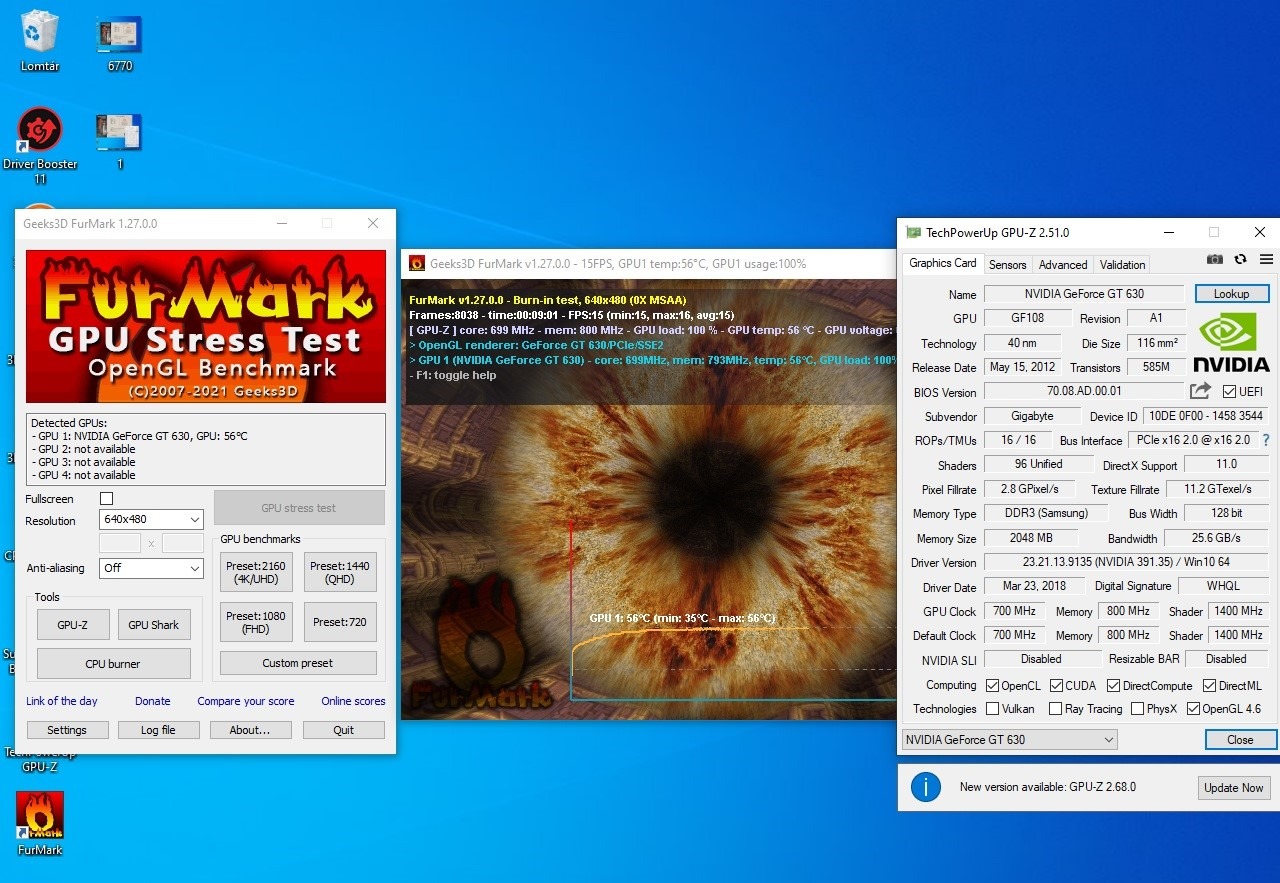This screenshot has height=883, width=1280.
Task: Toggle the OpenCL checkbox
Action: pyautogui.click(x=992, y=685)
